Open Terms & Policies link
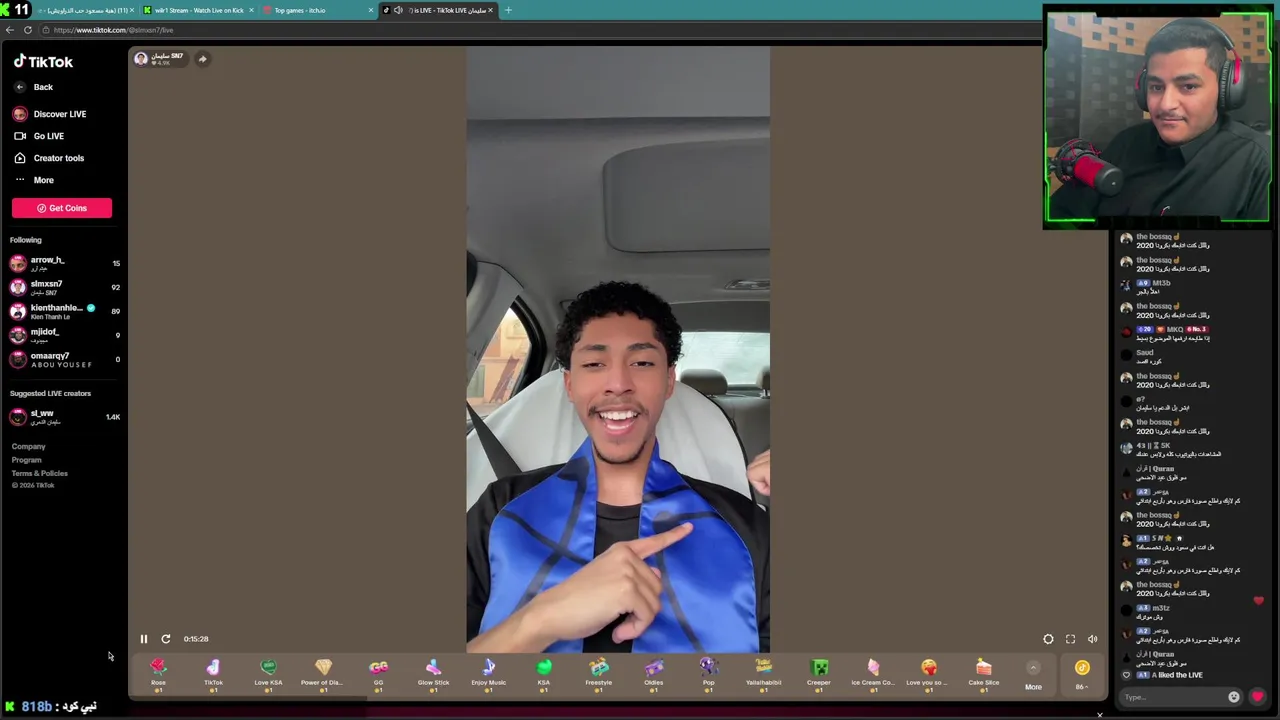 click(40, 473)
